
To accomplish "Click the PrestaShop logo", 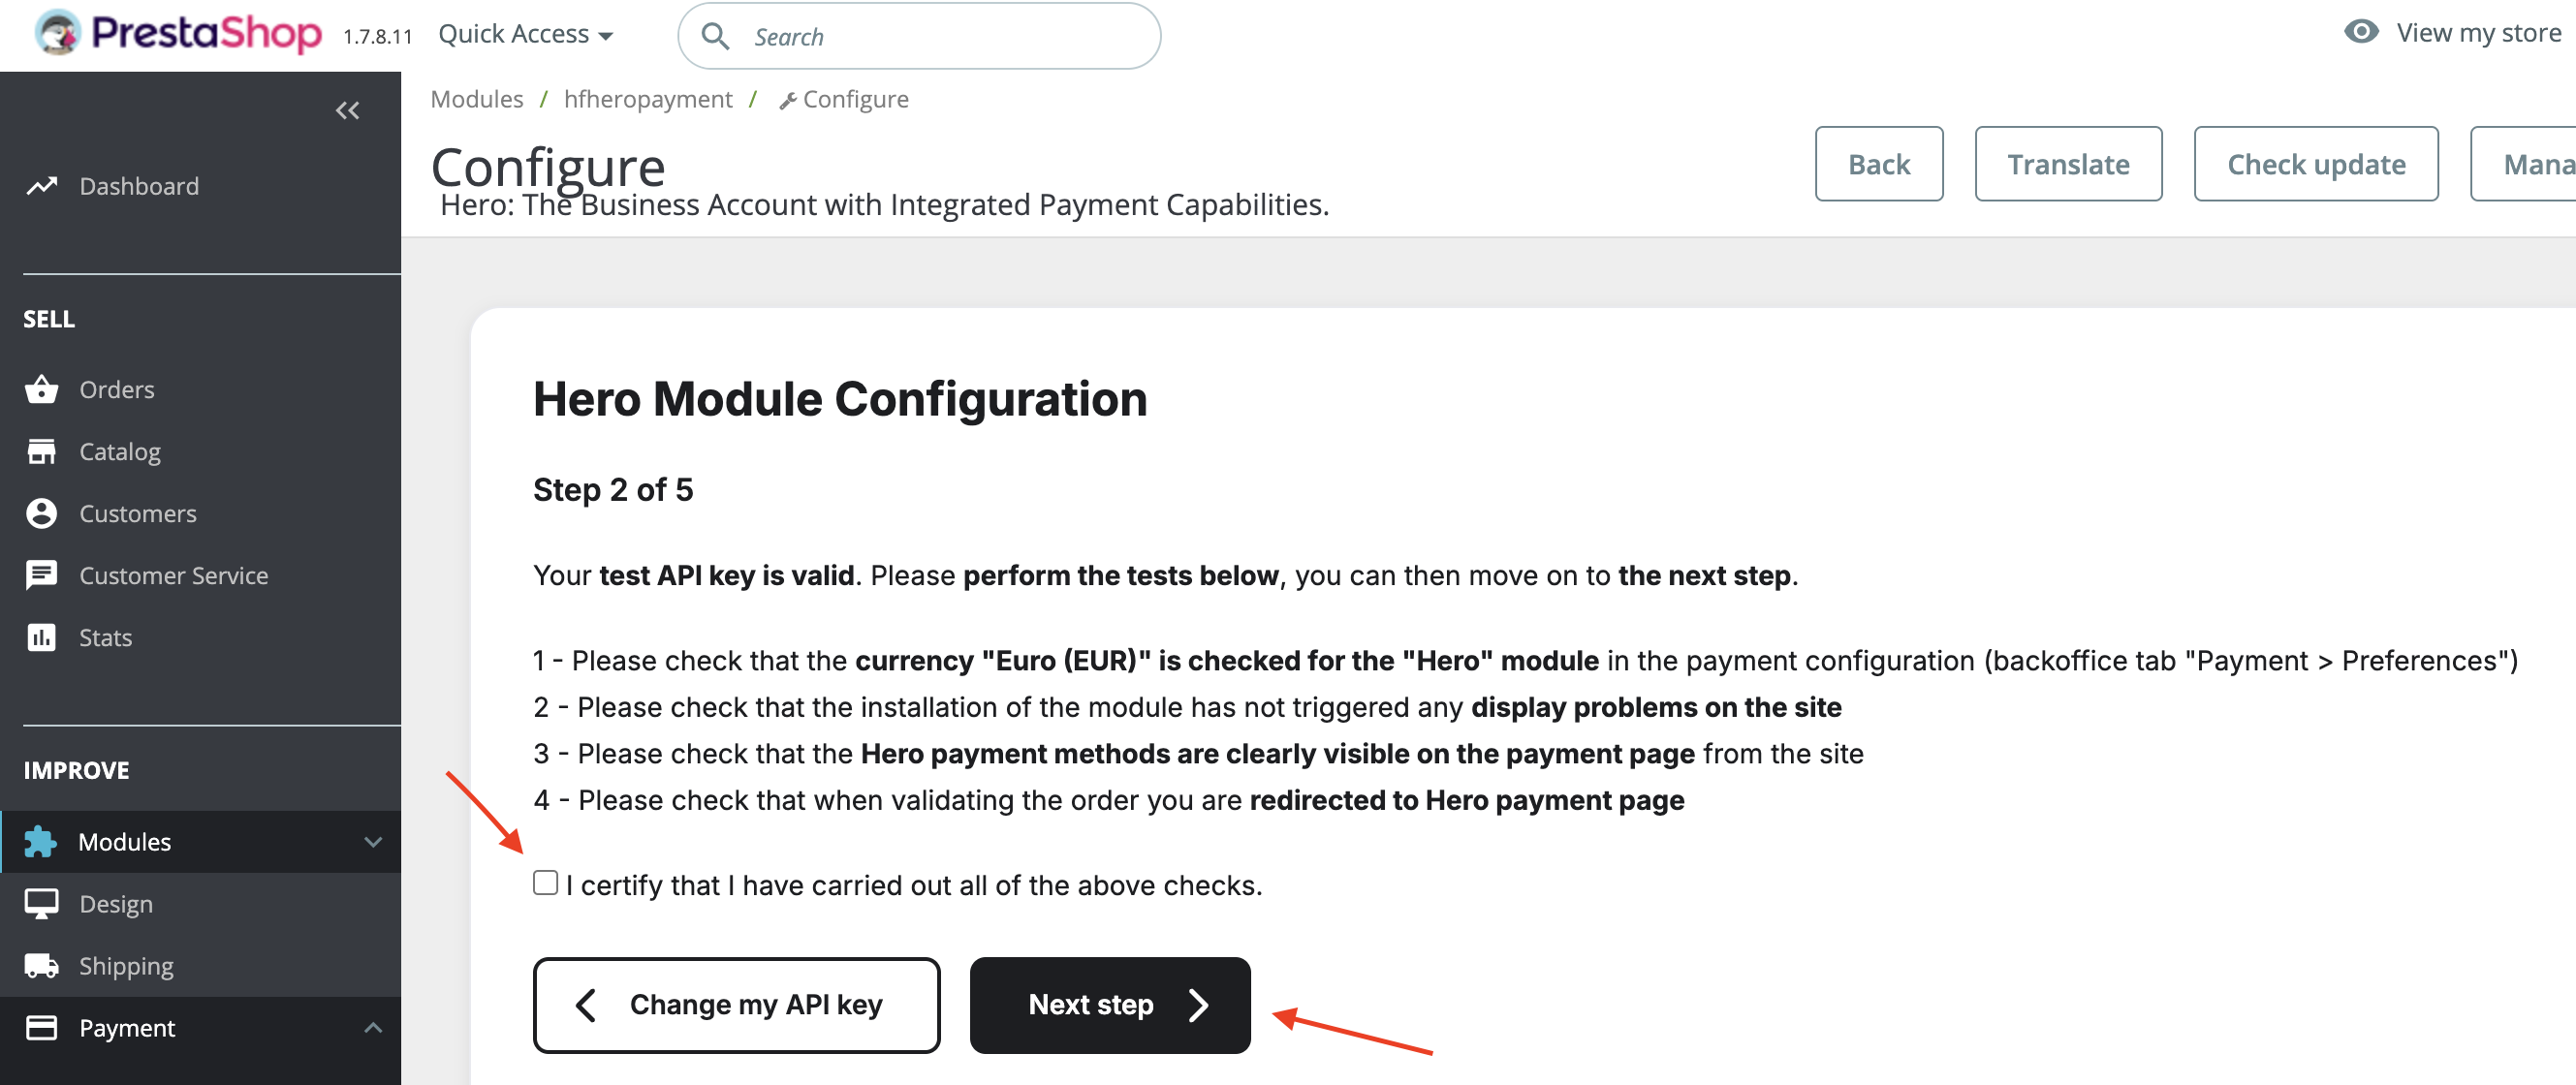I will click(x=178, y=34).
